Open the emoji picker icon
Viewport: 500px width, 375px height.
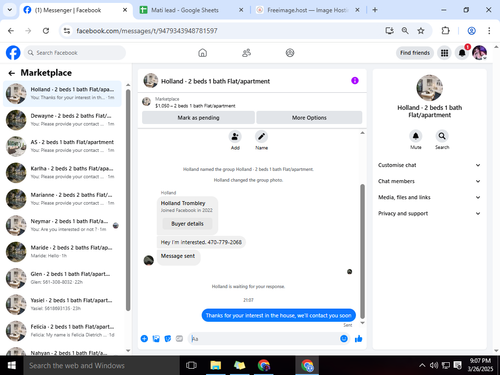click(x=344, y=339)
